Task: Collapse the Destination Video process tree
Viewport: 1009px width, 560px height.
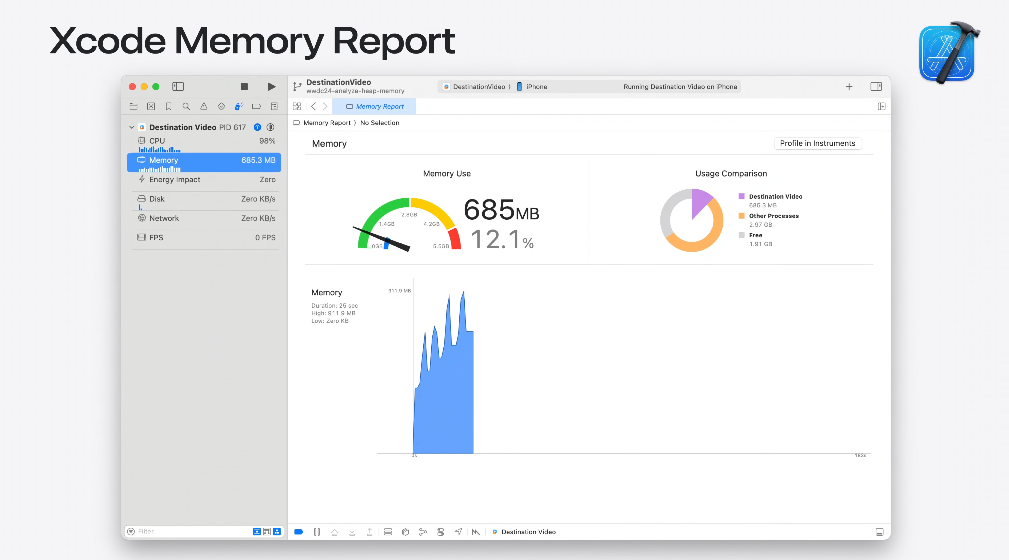Action: point(131,127)
